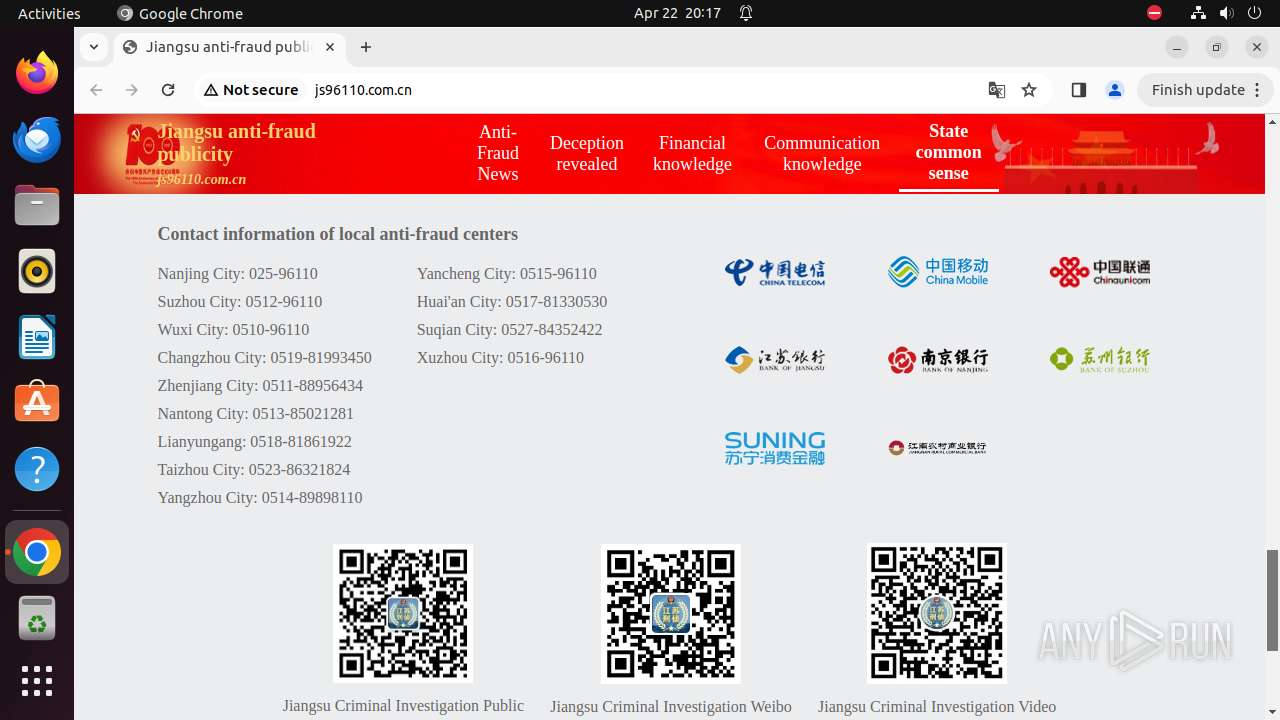Viewport: 1280px width, 720px height.
Task: Click 'Xuzhou City: 0516-96110' text
Action: click(x=500, y=358)
